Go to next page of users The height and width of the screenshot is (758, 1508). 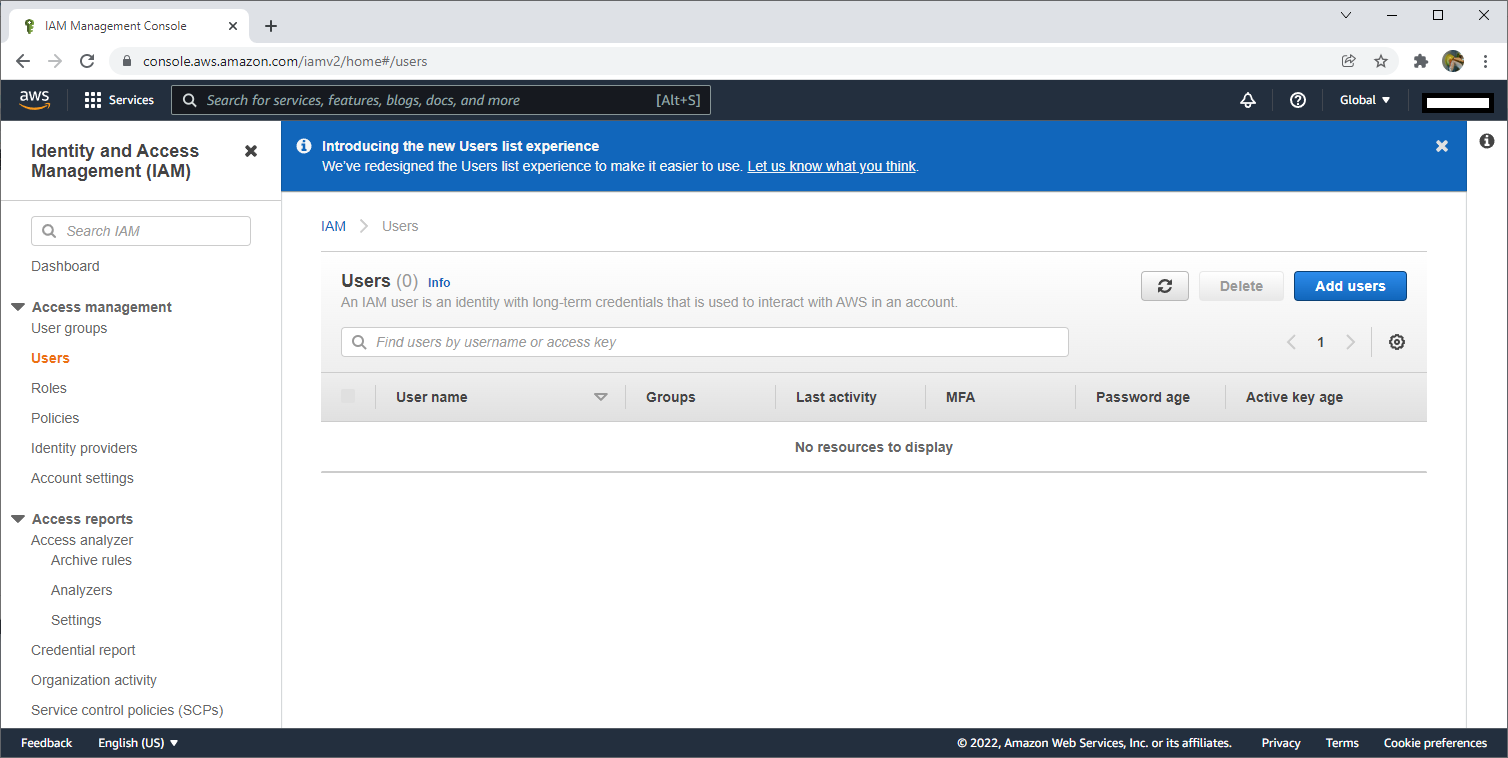(1351, 342)
